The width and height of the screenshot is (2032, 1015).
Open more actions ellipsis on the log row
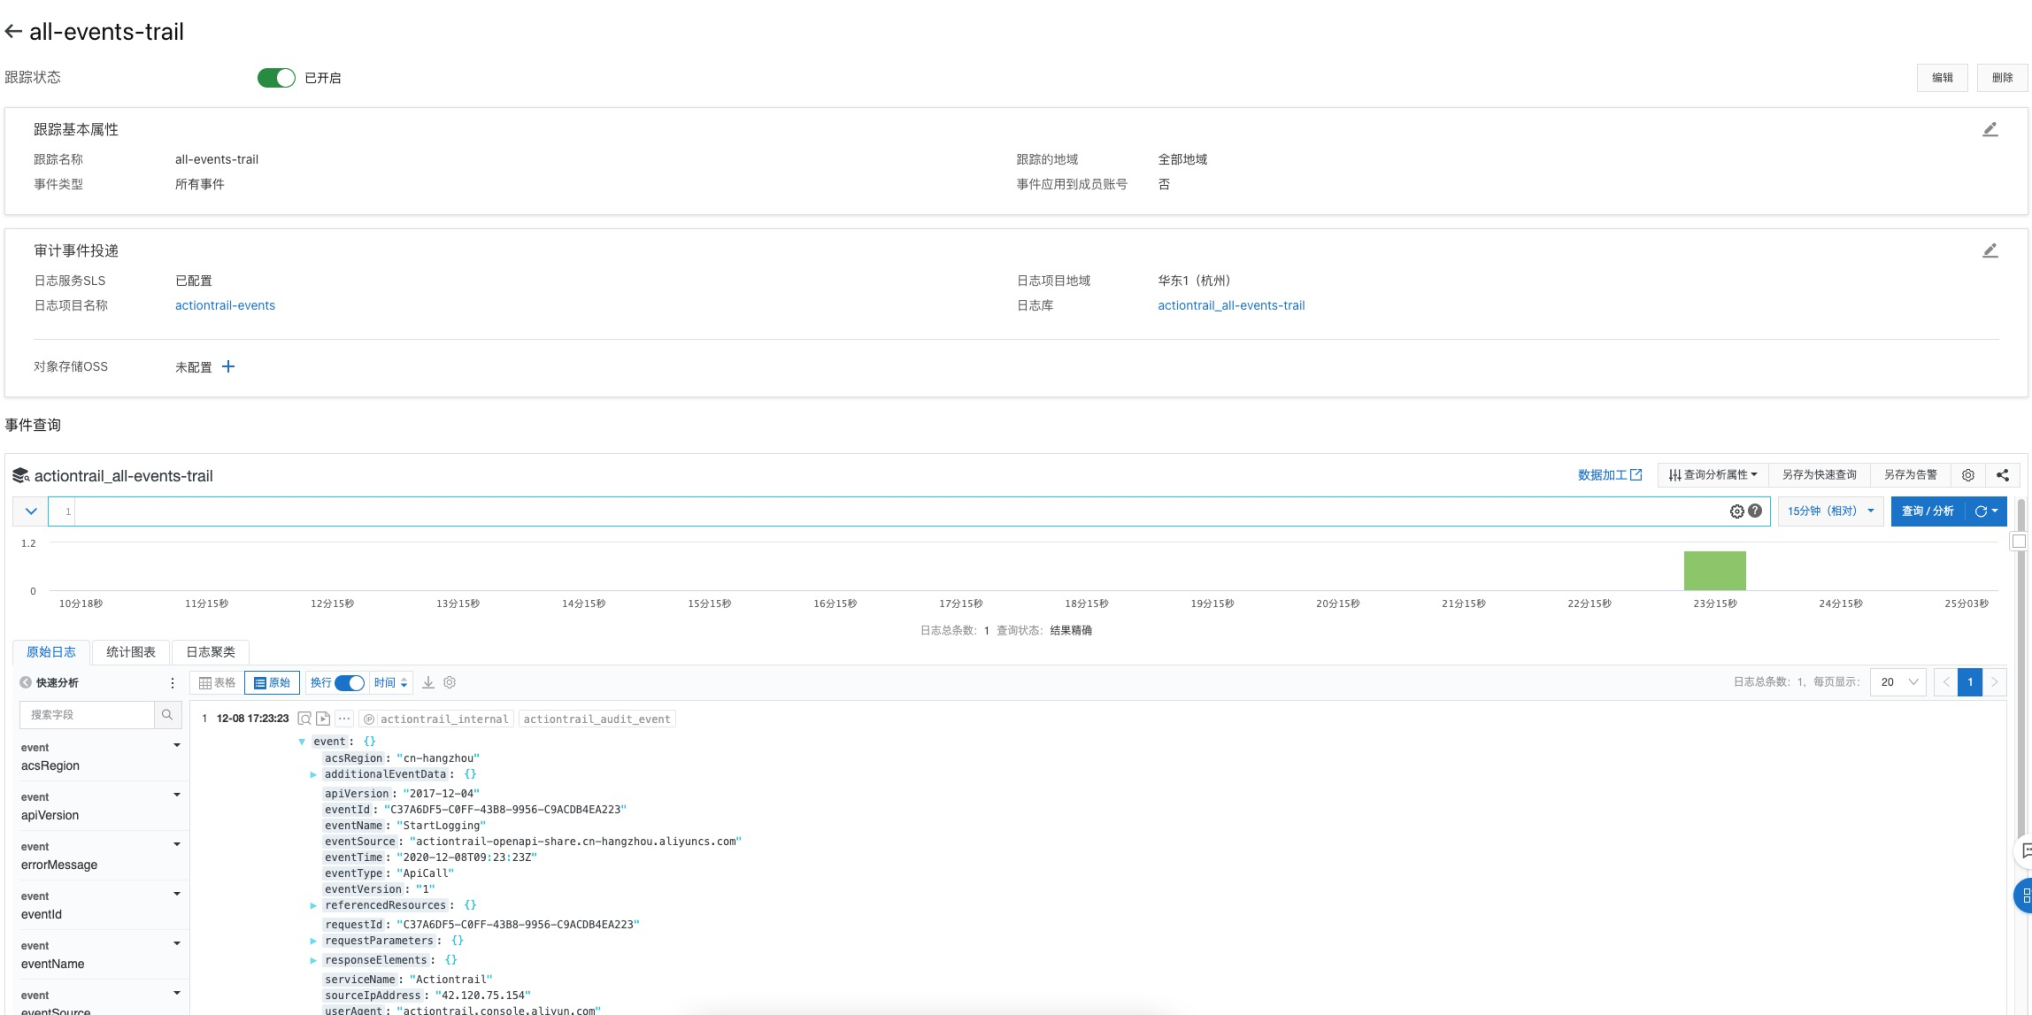[x=344, y=719]
